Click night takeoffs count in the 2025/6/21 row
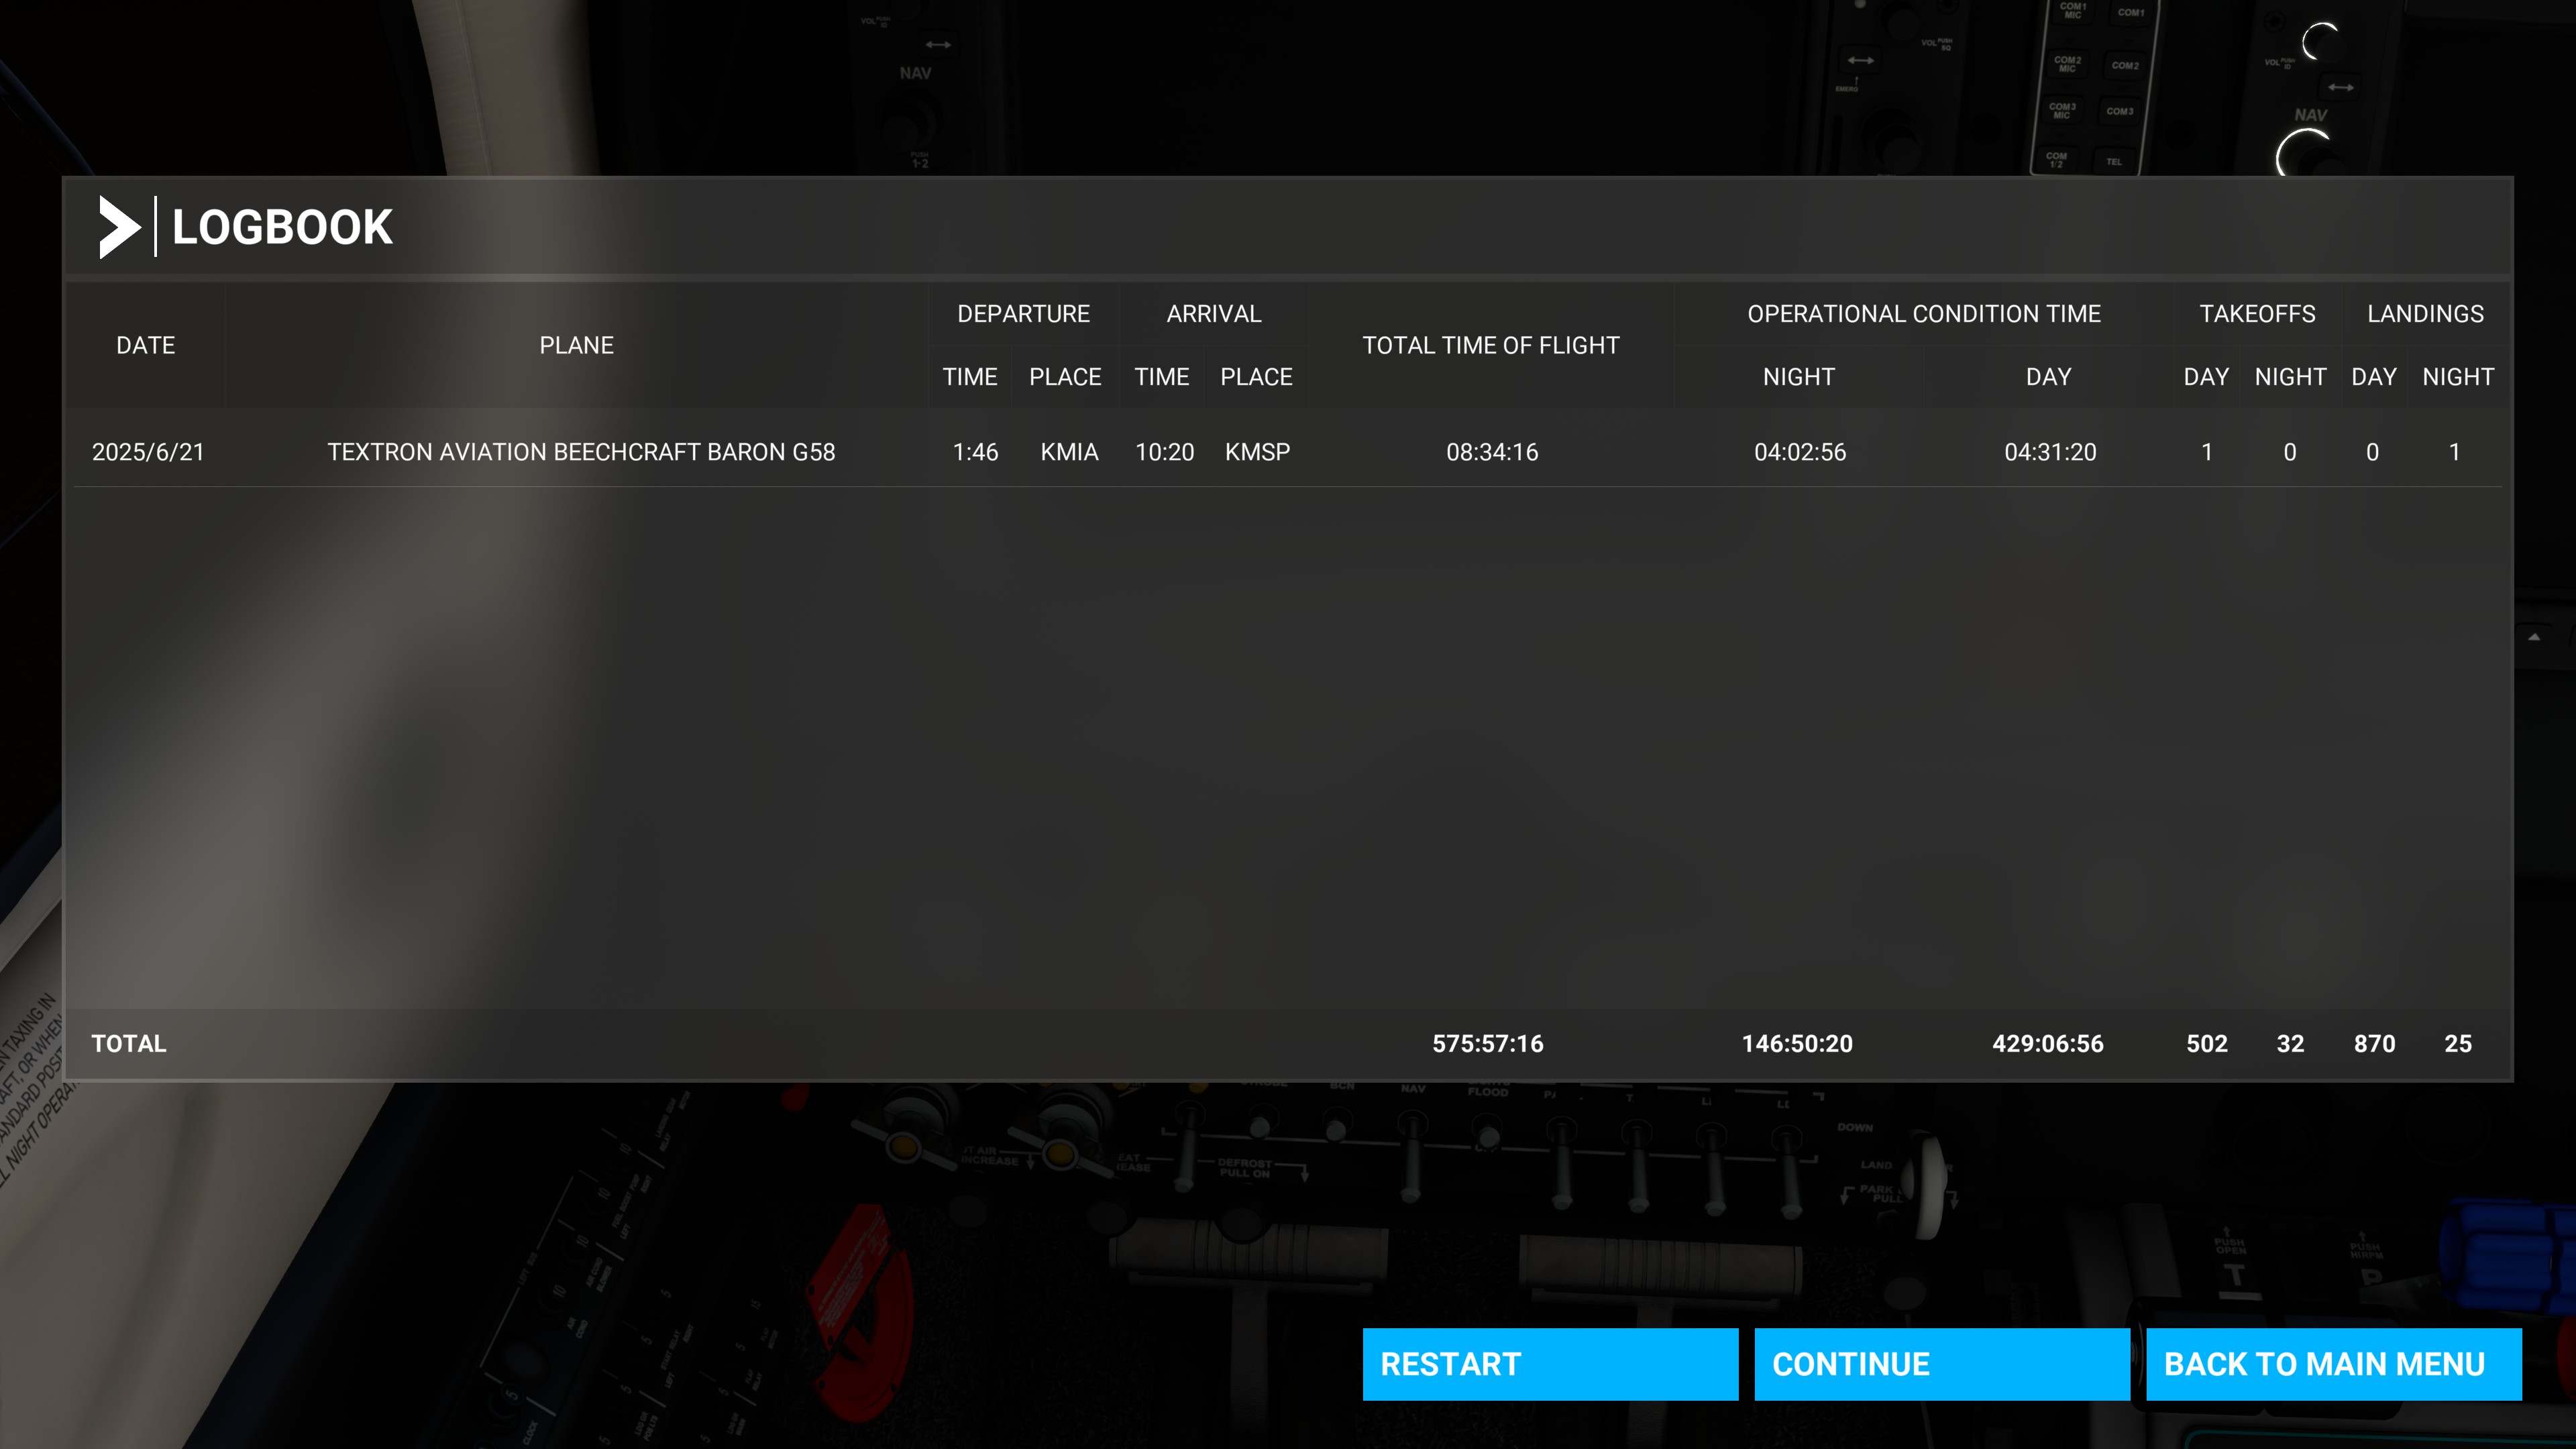The height and width of the screenshot is (1449, 2576). tap(2290, 452)
